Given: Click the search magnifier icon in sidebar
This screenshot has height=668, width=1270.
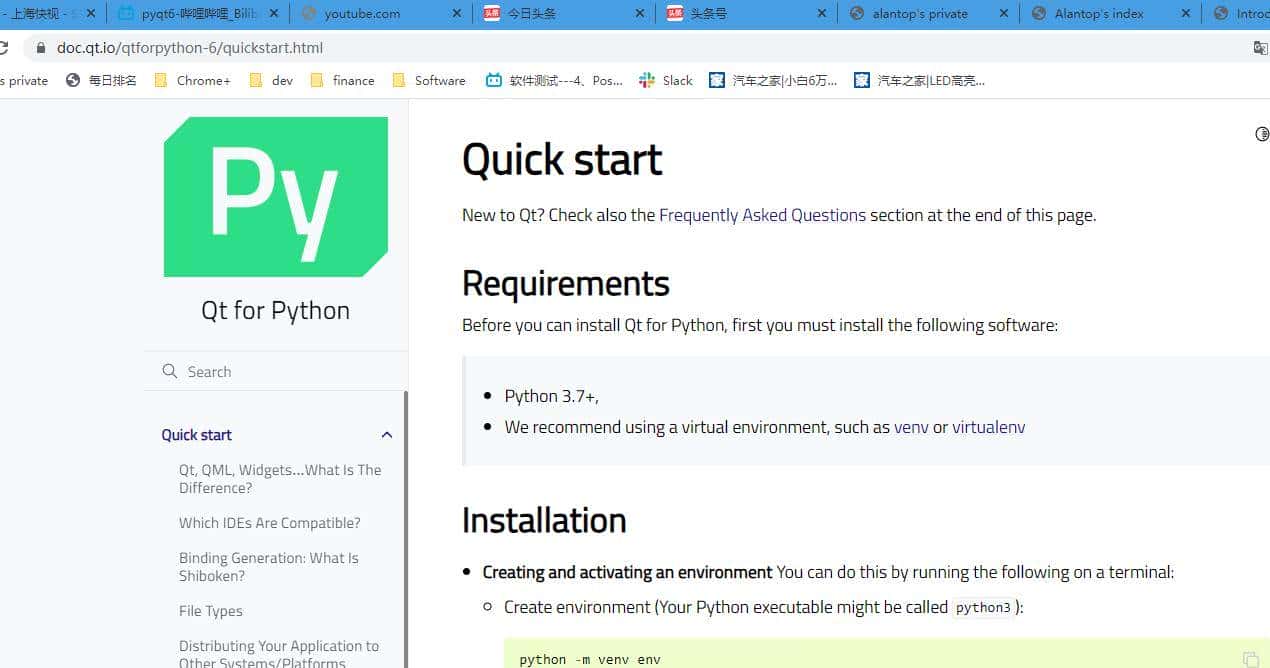Looking at the screenshot, I should pos(171,371).
